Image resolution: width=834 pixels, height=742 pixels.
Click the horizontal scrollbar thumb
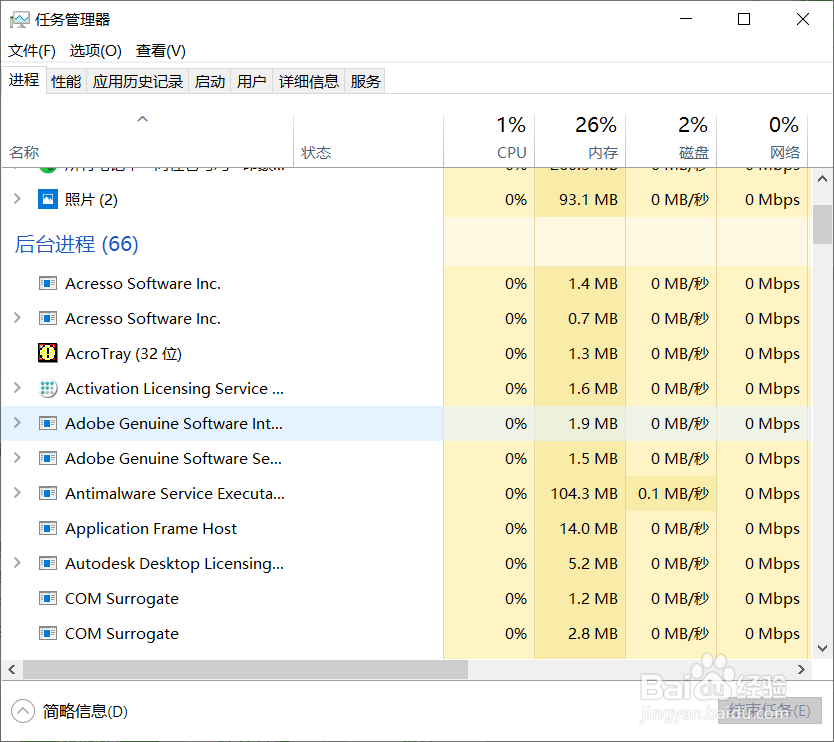pos(245,669)
